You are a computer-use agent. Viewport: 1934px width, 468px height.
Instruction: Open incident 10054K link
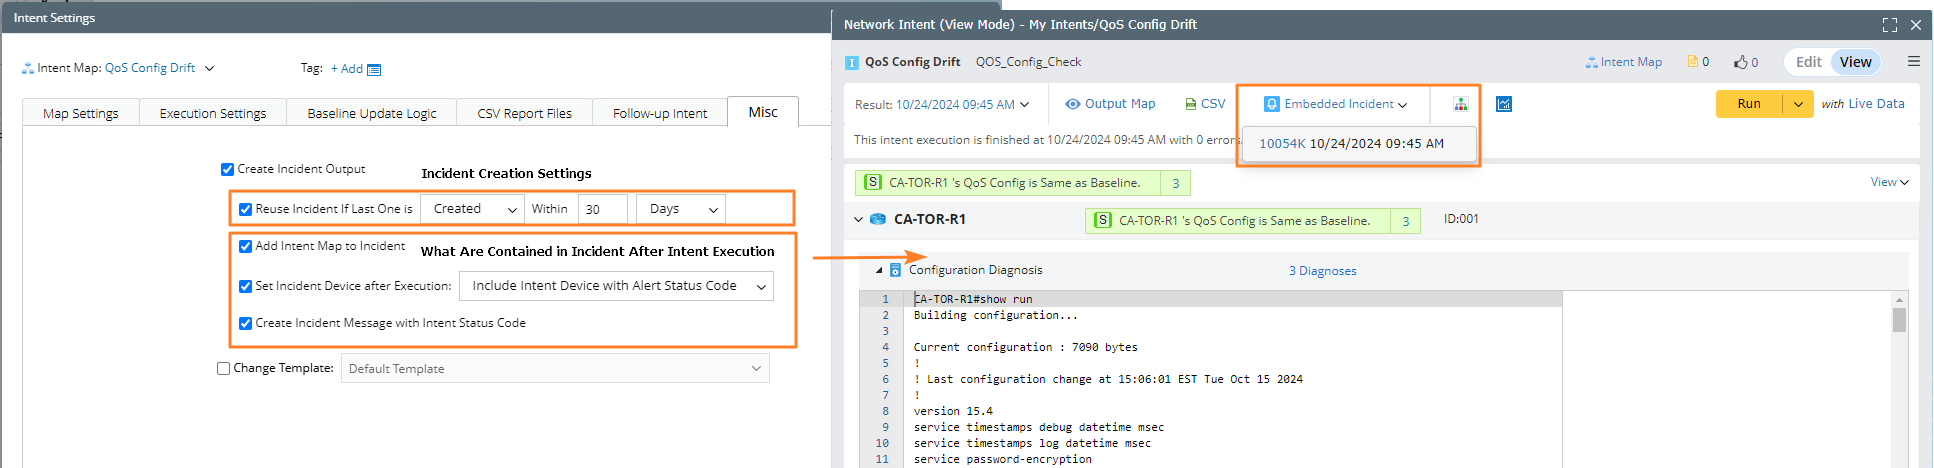click(x=1282, y=143)
